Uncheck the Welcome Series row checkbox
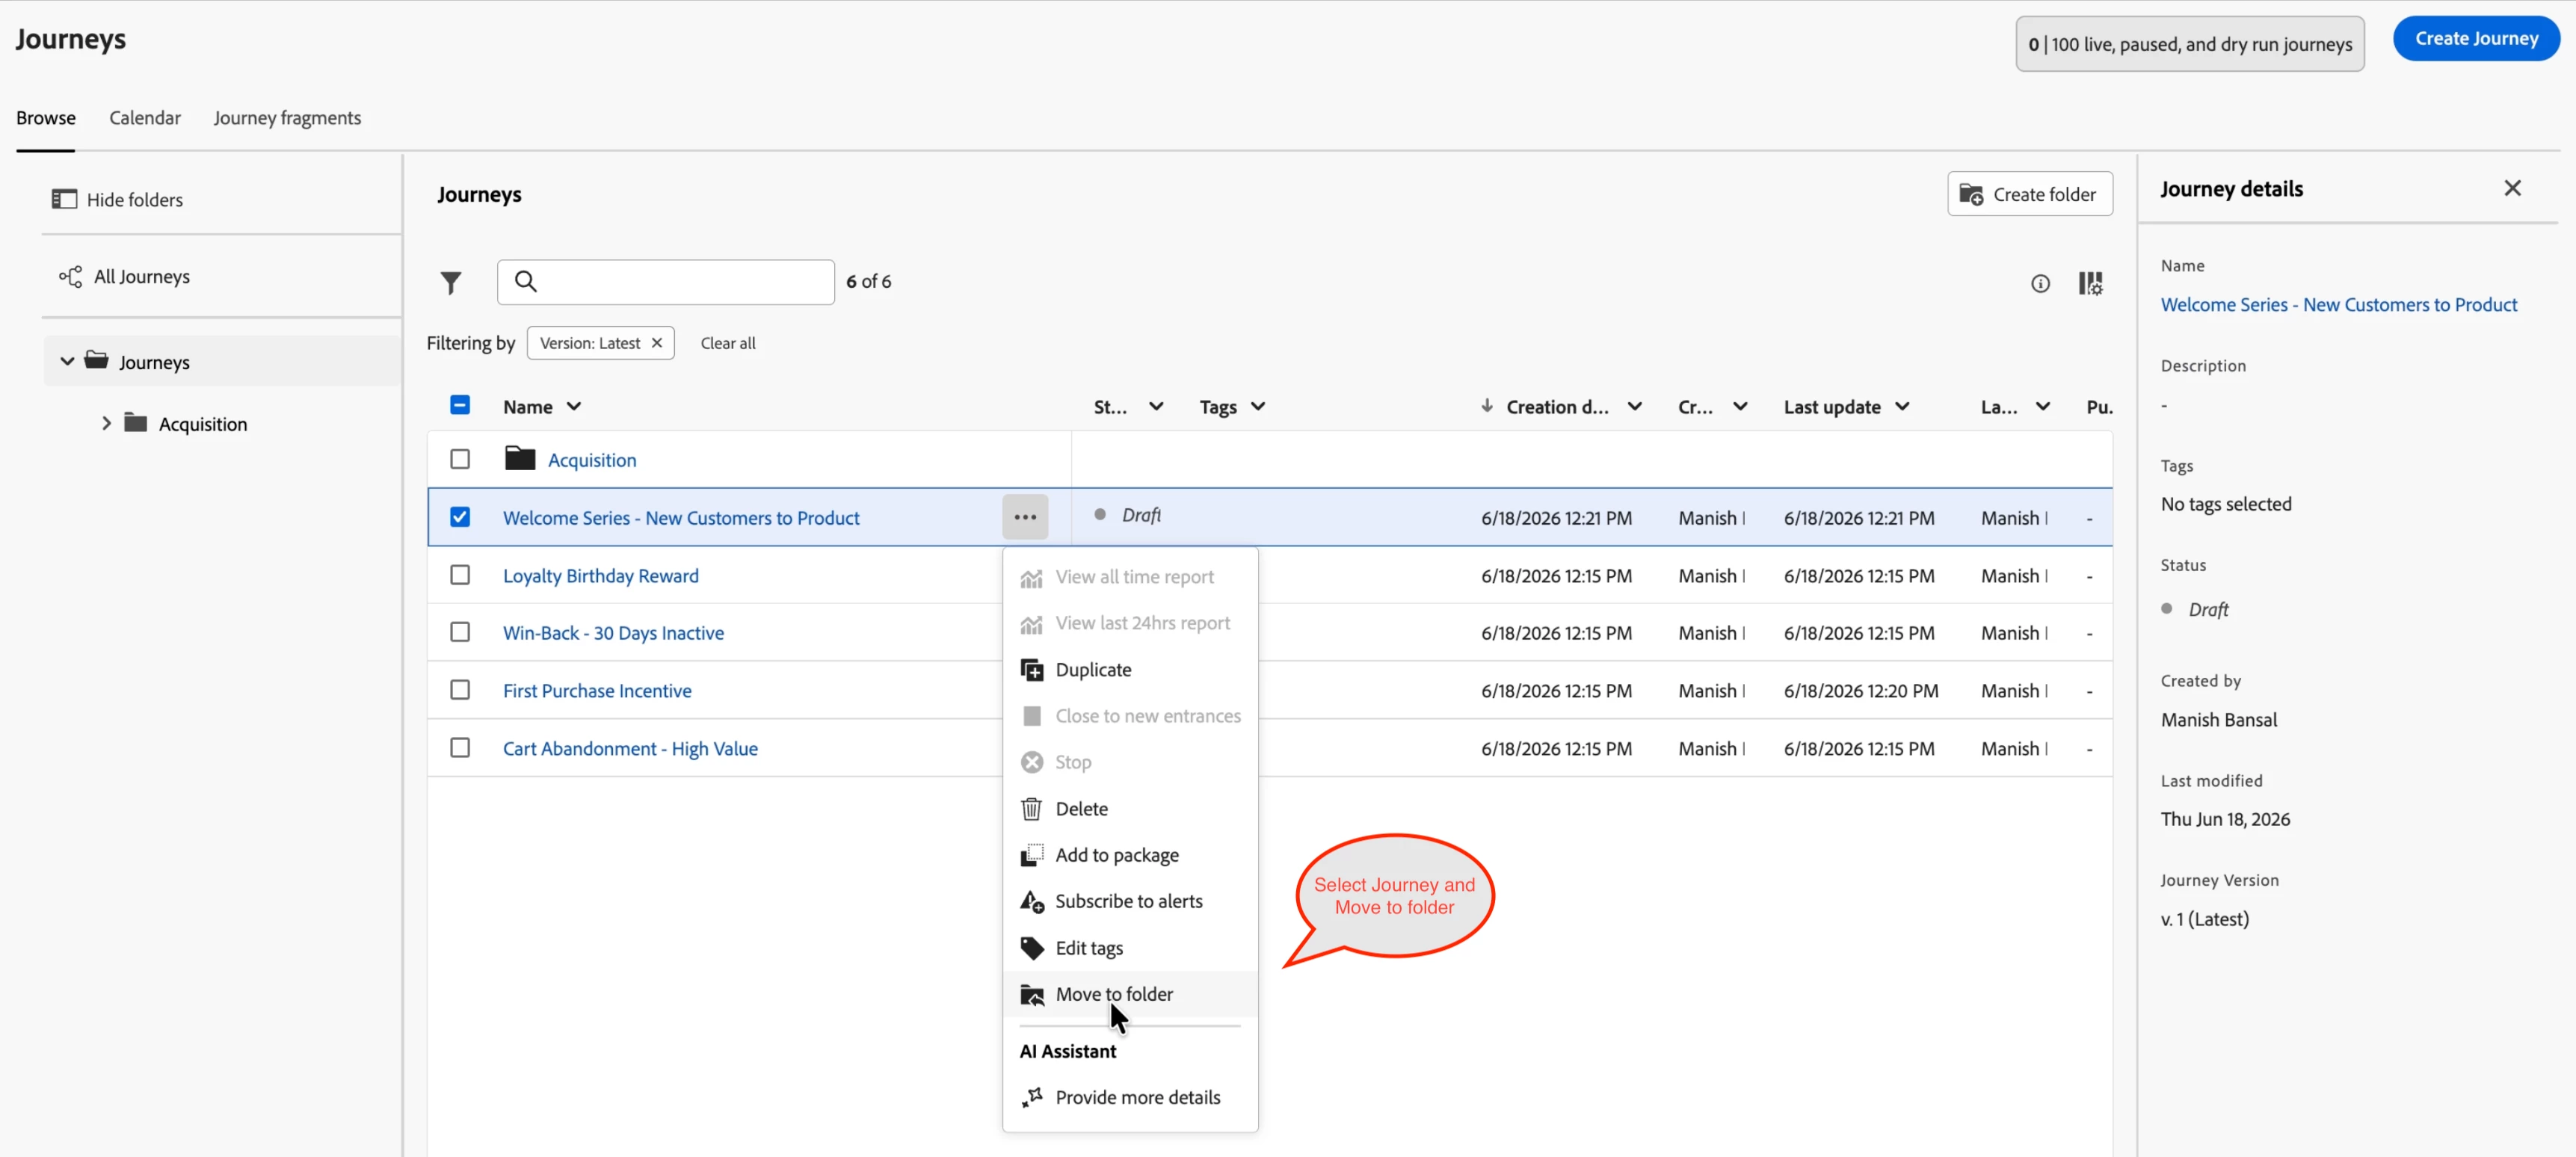 (460, 517)
